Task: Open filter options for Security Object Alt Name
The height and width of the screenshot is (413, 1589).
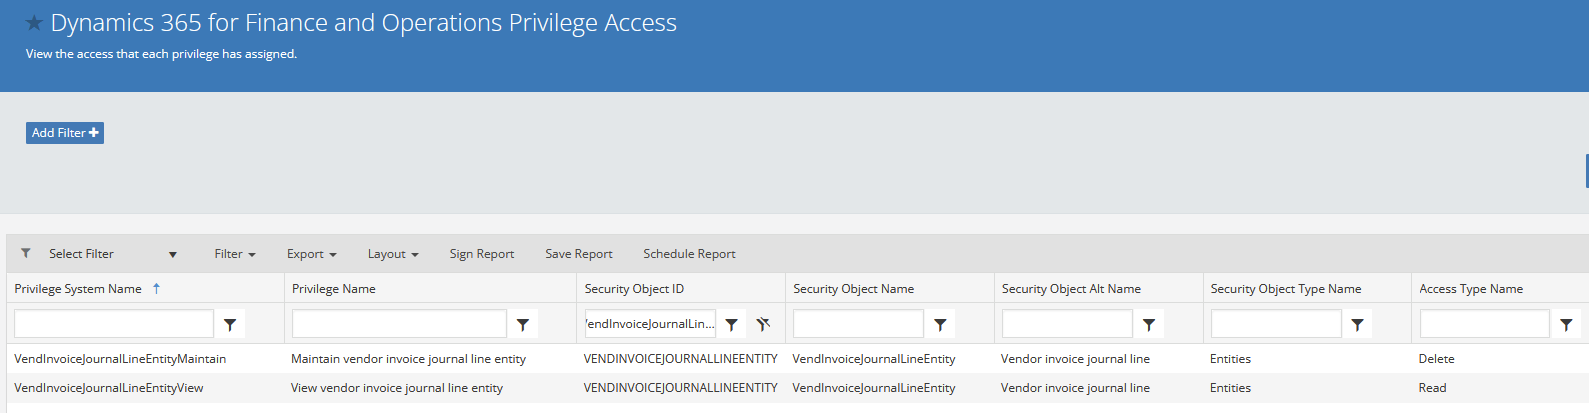Action: [1149, 324]
